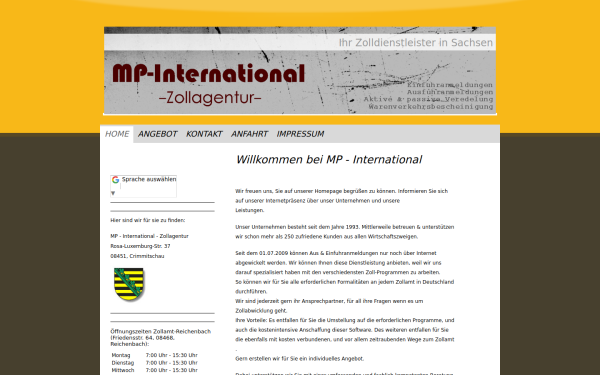
Task: Open the IMPRESSUM page
Action: point(300,134)
